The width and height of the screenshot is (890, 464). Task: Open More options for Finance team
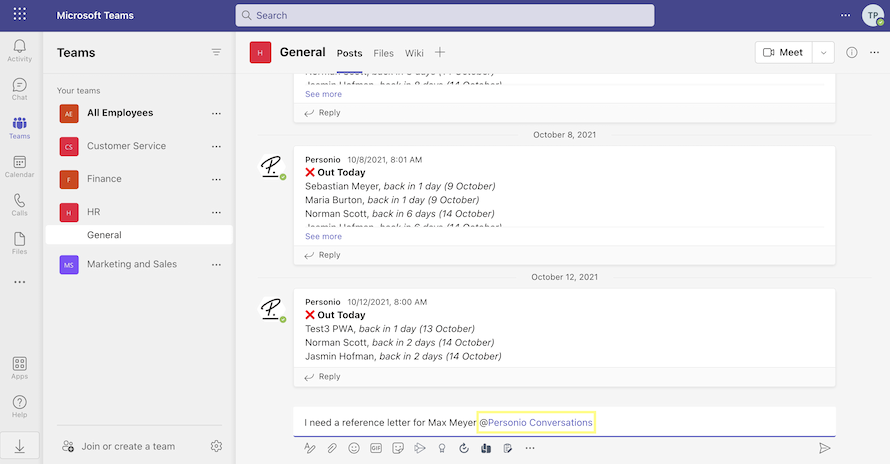[x=216, y=179]
